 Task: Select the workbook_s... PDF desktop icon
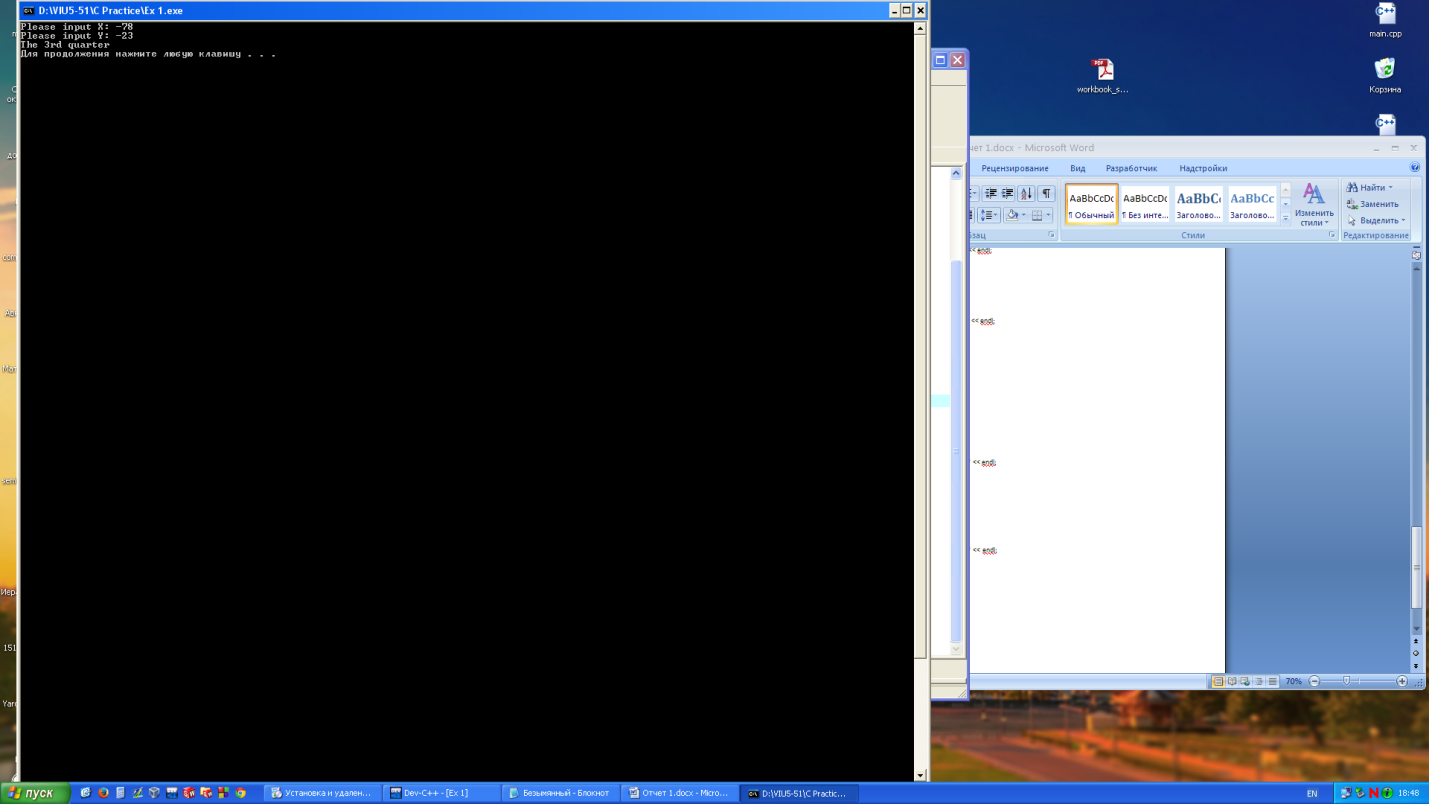point(1102,76)
